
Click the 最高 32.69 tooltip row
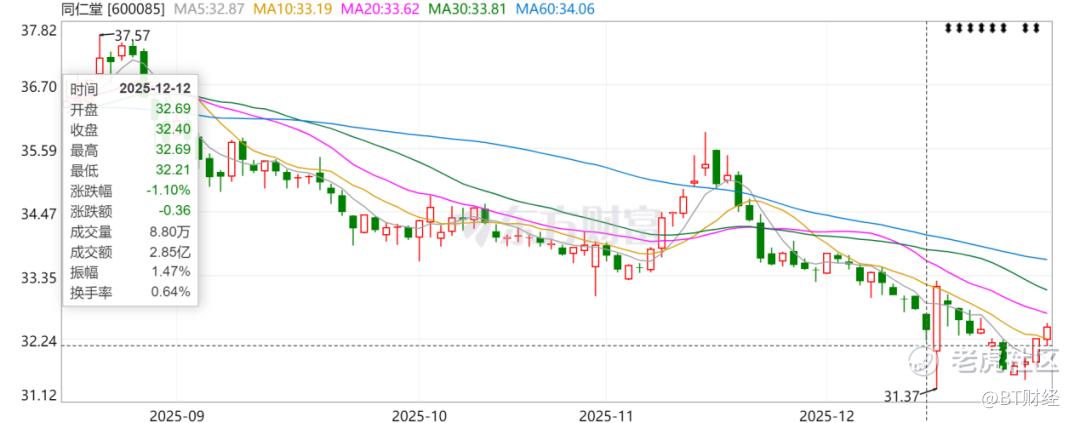point(130,149)
